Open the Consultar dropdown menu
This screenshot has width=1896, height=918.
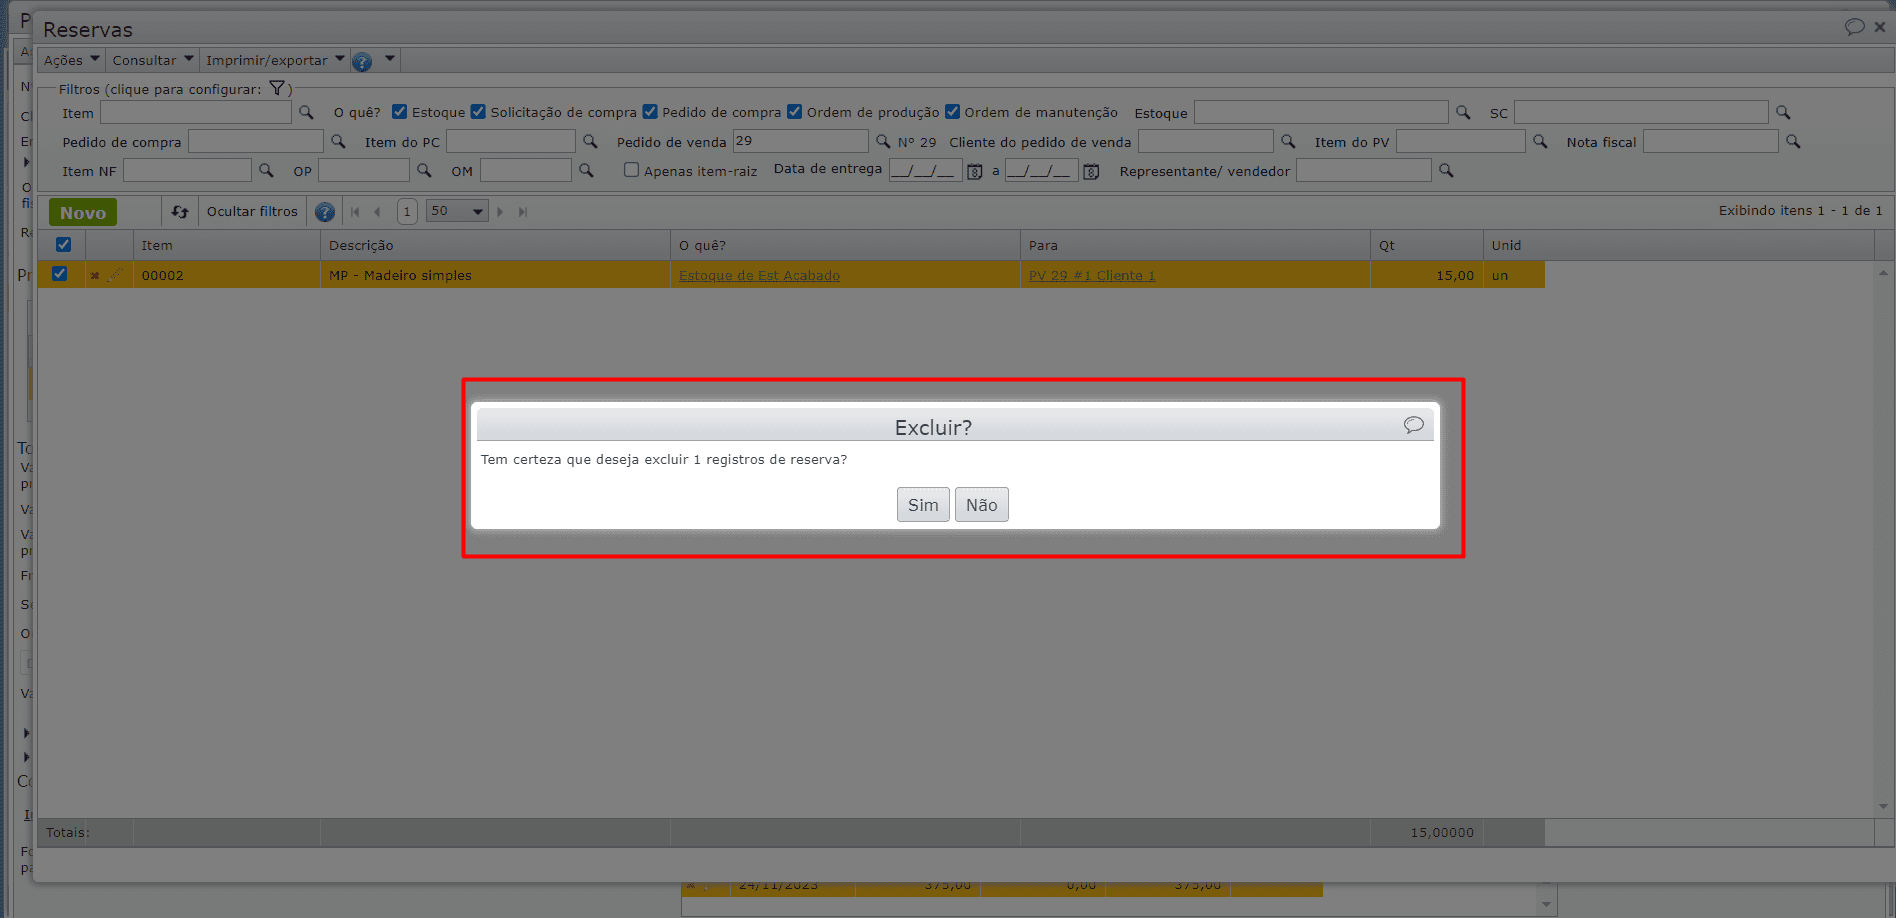click(x=153, y=60)
